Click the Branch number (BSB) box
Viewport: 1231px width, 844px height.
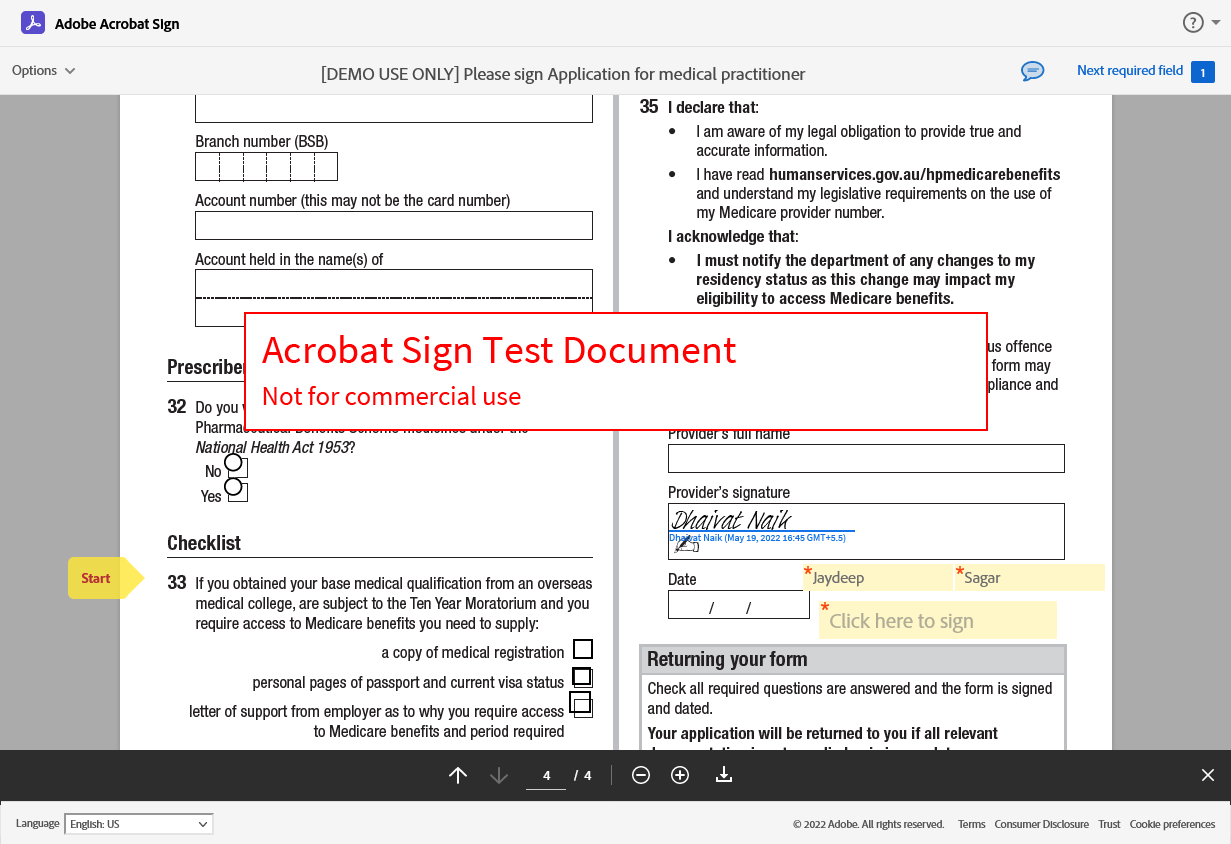coord(266,166)
